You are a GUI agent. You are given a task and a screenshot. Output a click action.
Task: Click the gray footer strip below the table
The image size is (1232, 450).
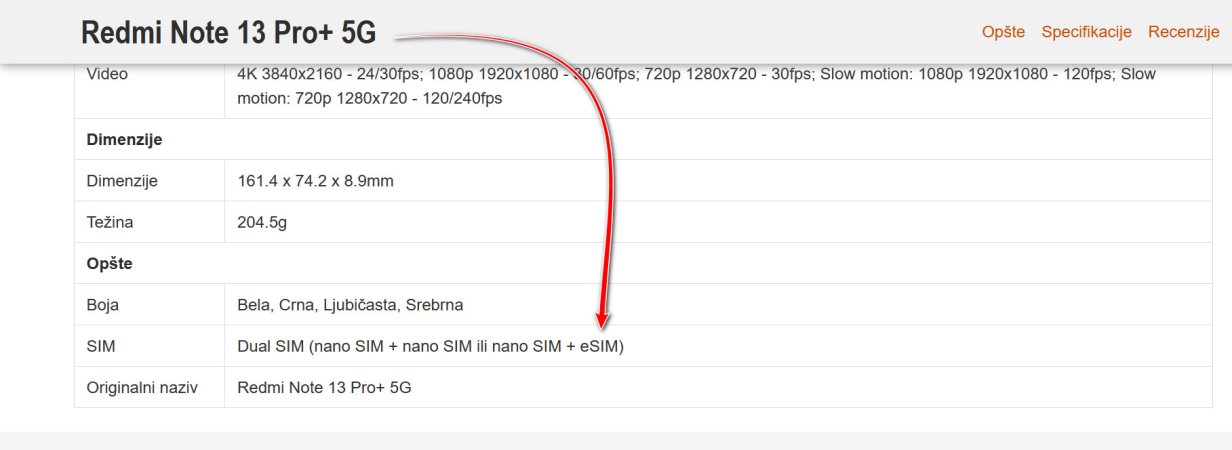616,441
